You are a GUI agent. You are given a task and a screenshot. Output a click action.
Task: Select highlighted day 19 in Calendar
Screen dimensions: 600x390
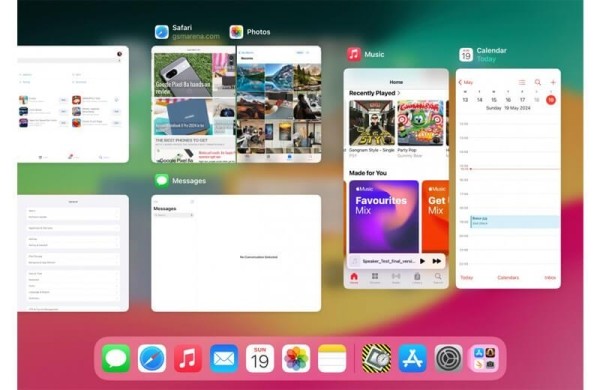[551, 100]
